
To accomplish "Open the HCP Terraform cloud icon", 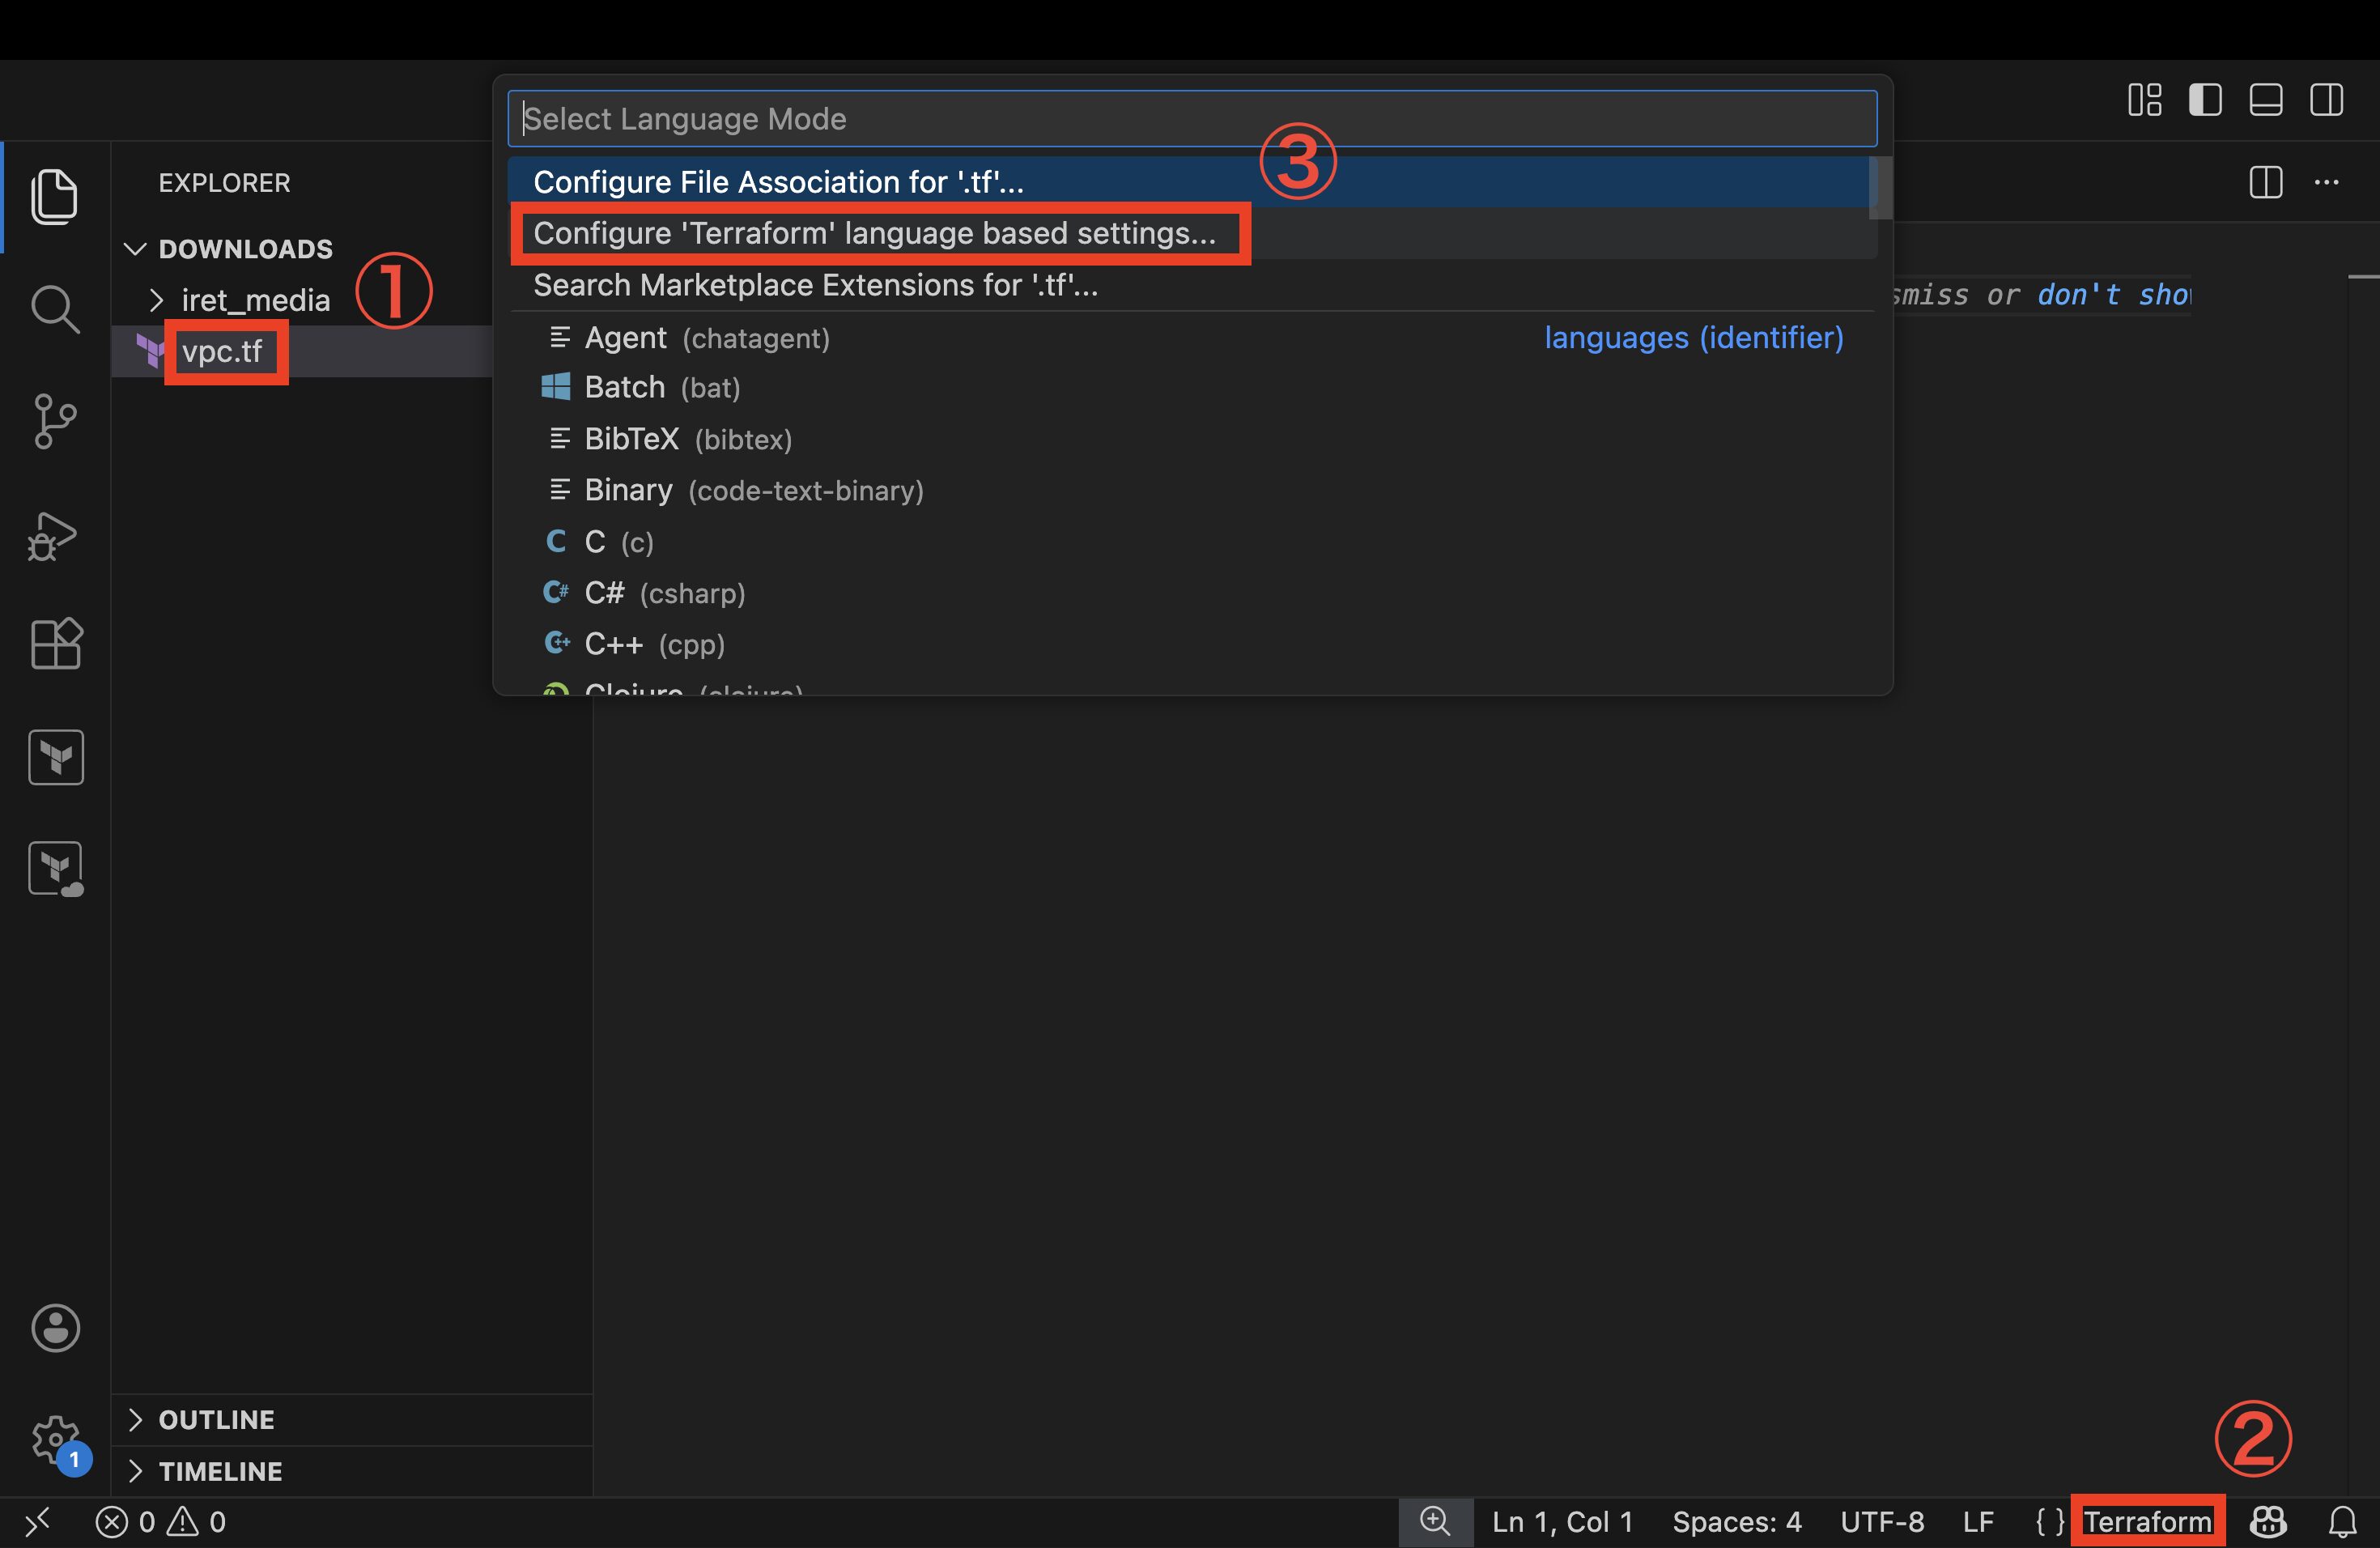I will pyautogui.click(x=56, y=868).
